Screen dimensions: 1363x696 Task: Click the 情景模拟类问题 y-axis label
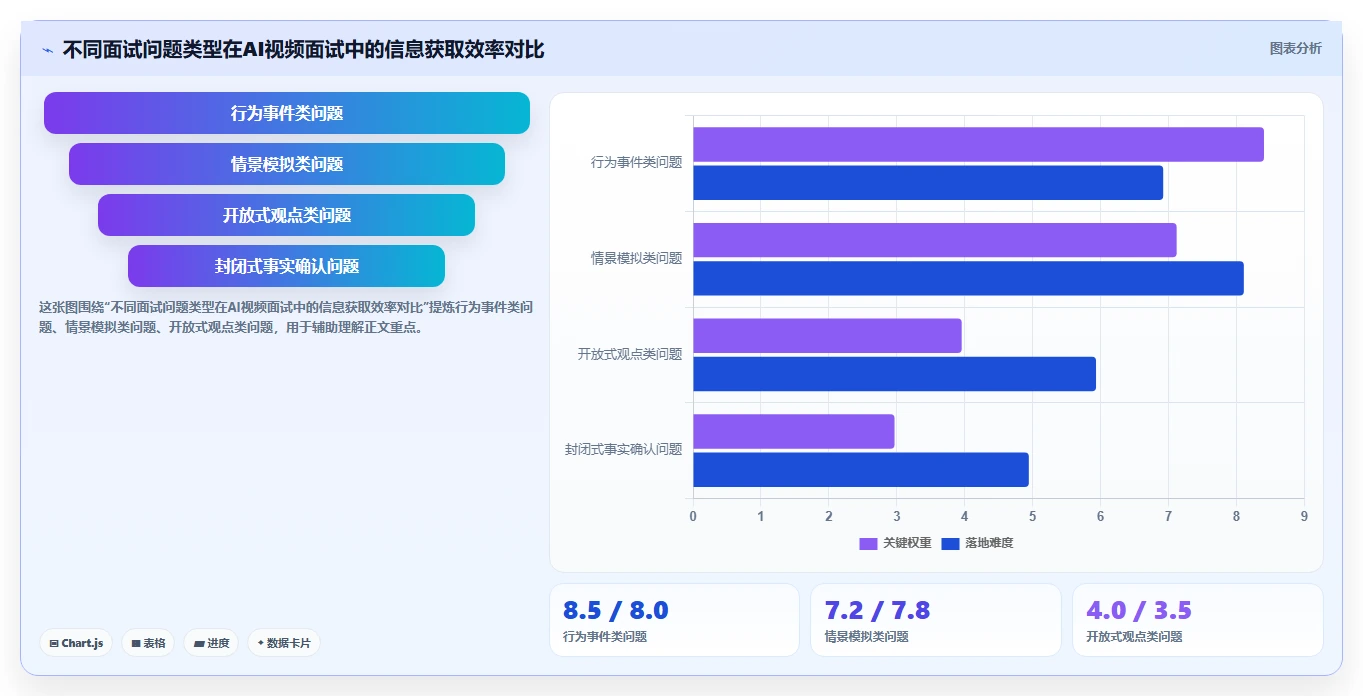click(636, 258)
